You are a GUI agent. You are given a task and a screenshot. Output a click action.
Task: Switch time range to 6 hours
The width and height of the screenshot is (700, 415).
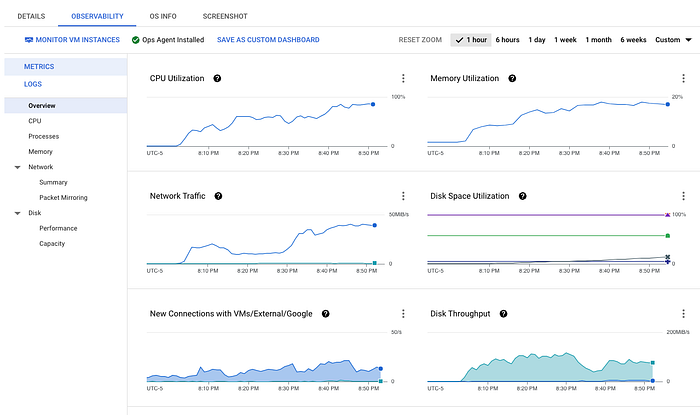(507, 40)
